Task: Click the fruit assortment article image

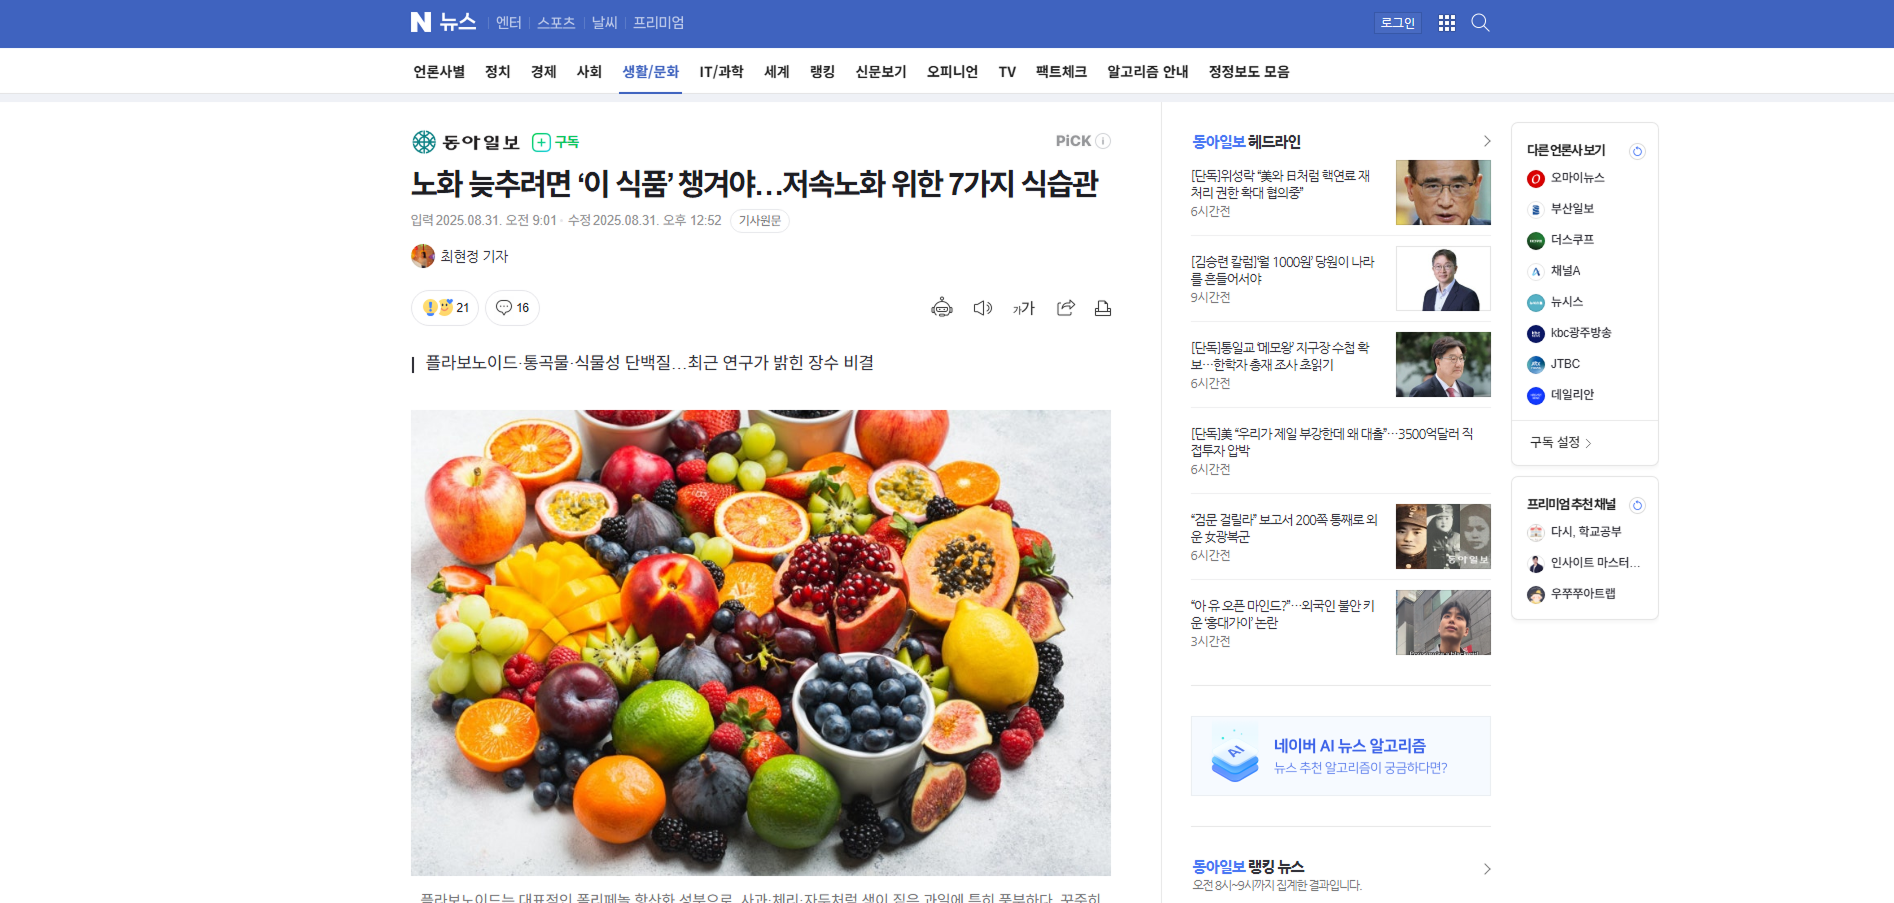Action: tap(761, 643)
